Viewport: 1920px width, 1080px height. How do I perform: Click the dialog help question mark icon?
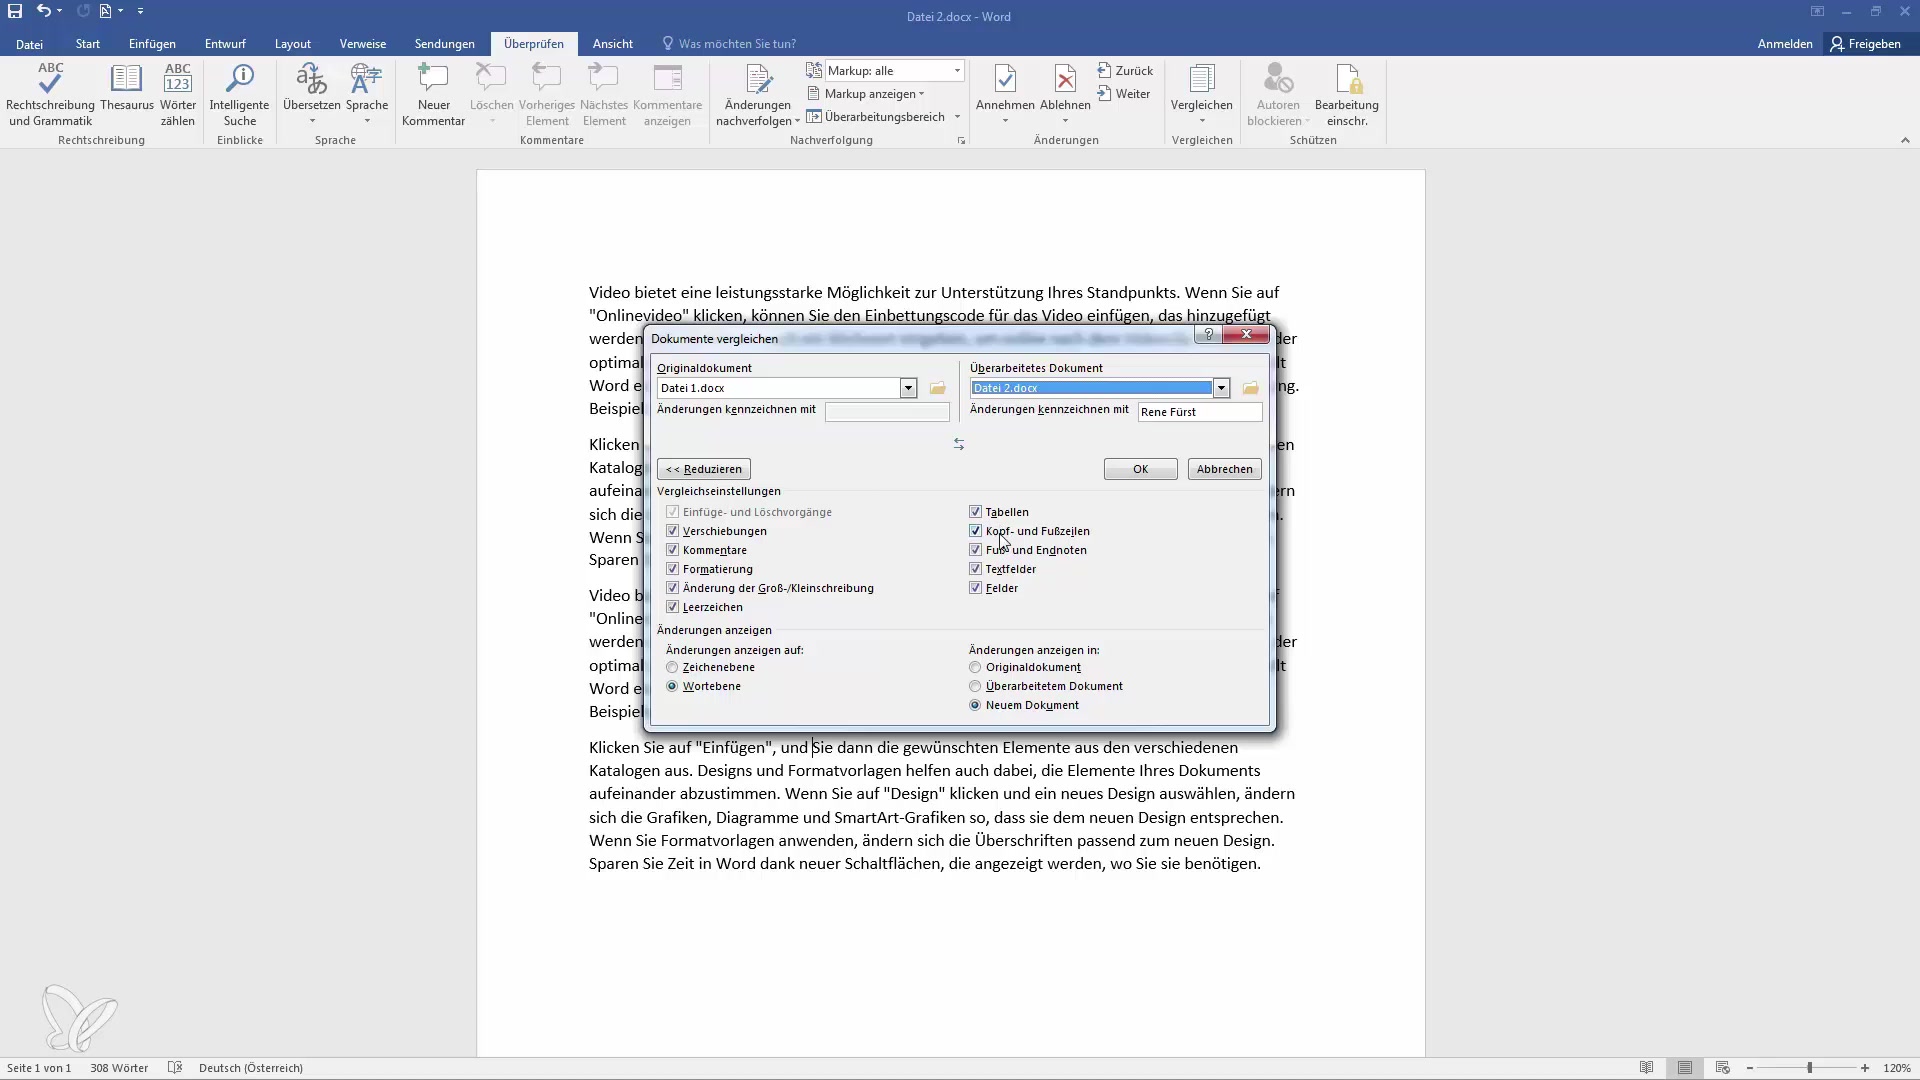click(1208, 335)
